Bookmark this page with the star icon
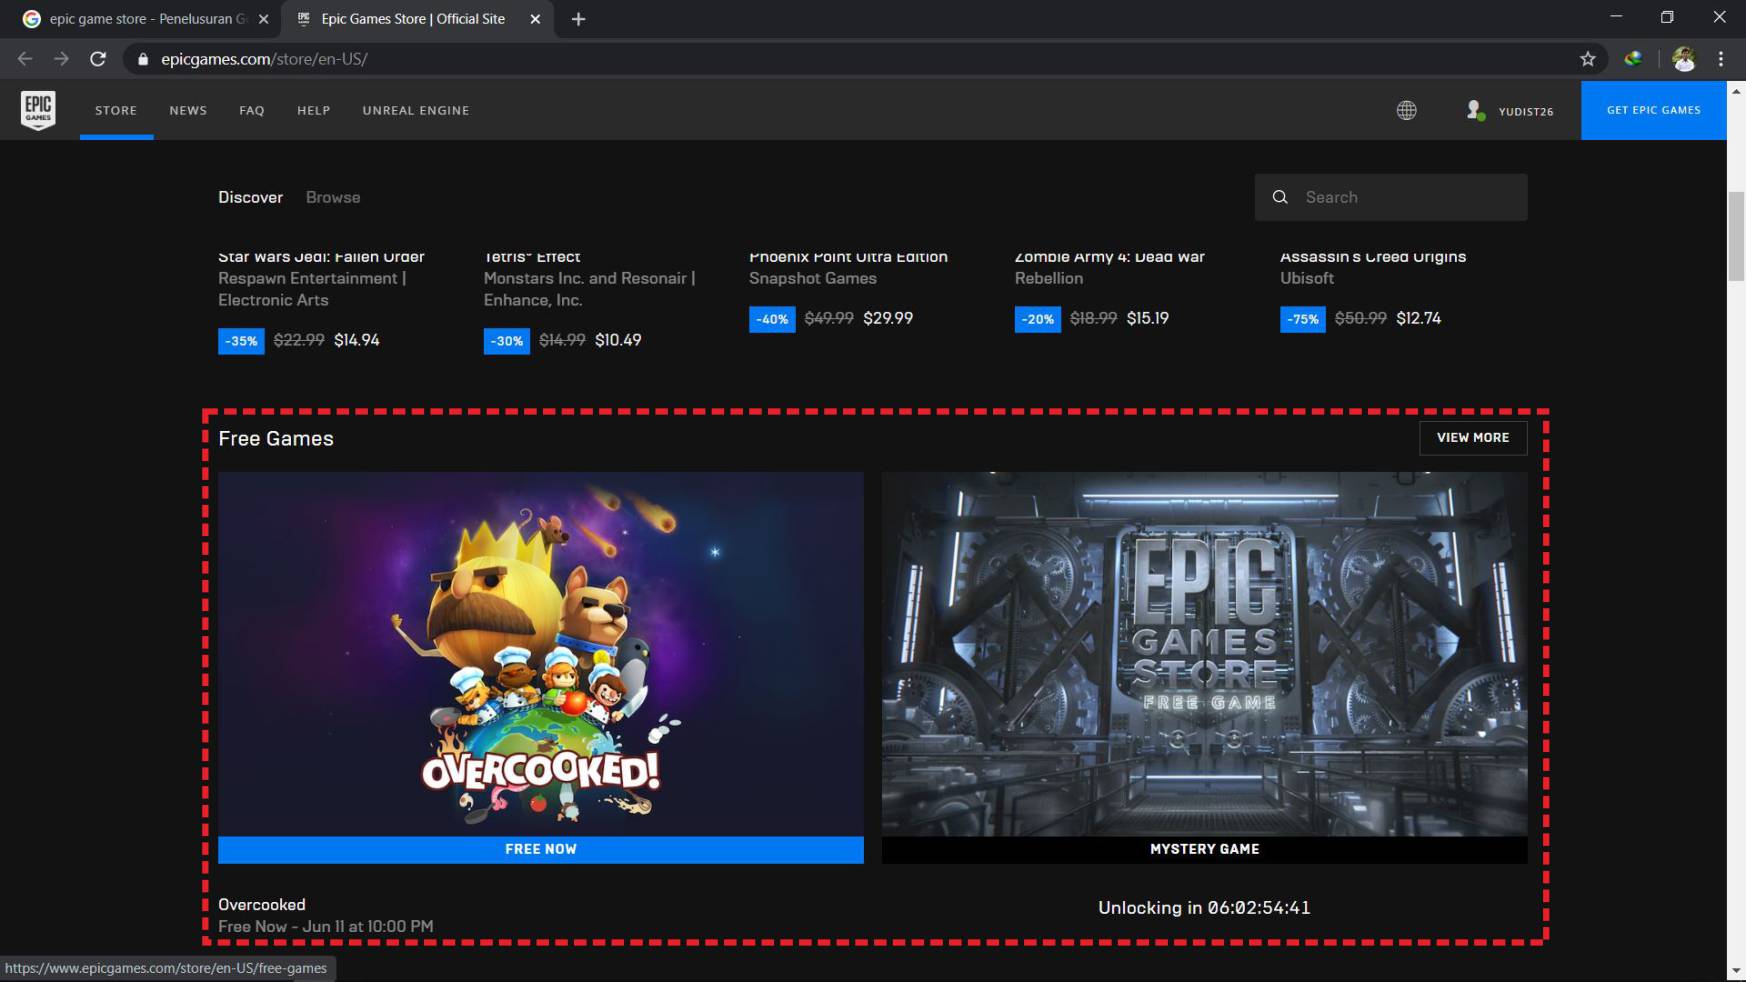The image size is (1746, 982). coord(1587,59)
